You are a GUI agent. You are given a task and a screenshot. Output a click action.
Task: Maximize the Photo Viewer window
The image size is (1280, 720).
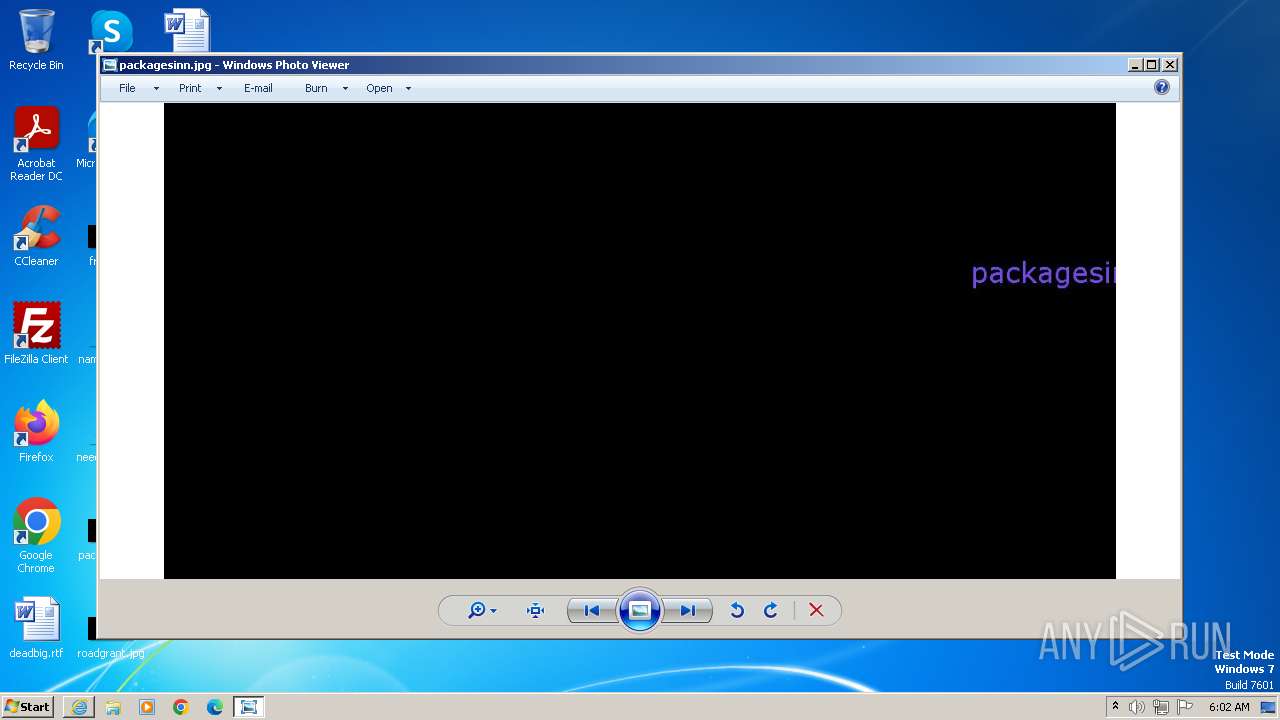[x=1152, y=65]
